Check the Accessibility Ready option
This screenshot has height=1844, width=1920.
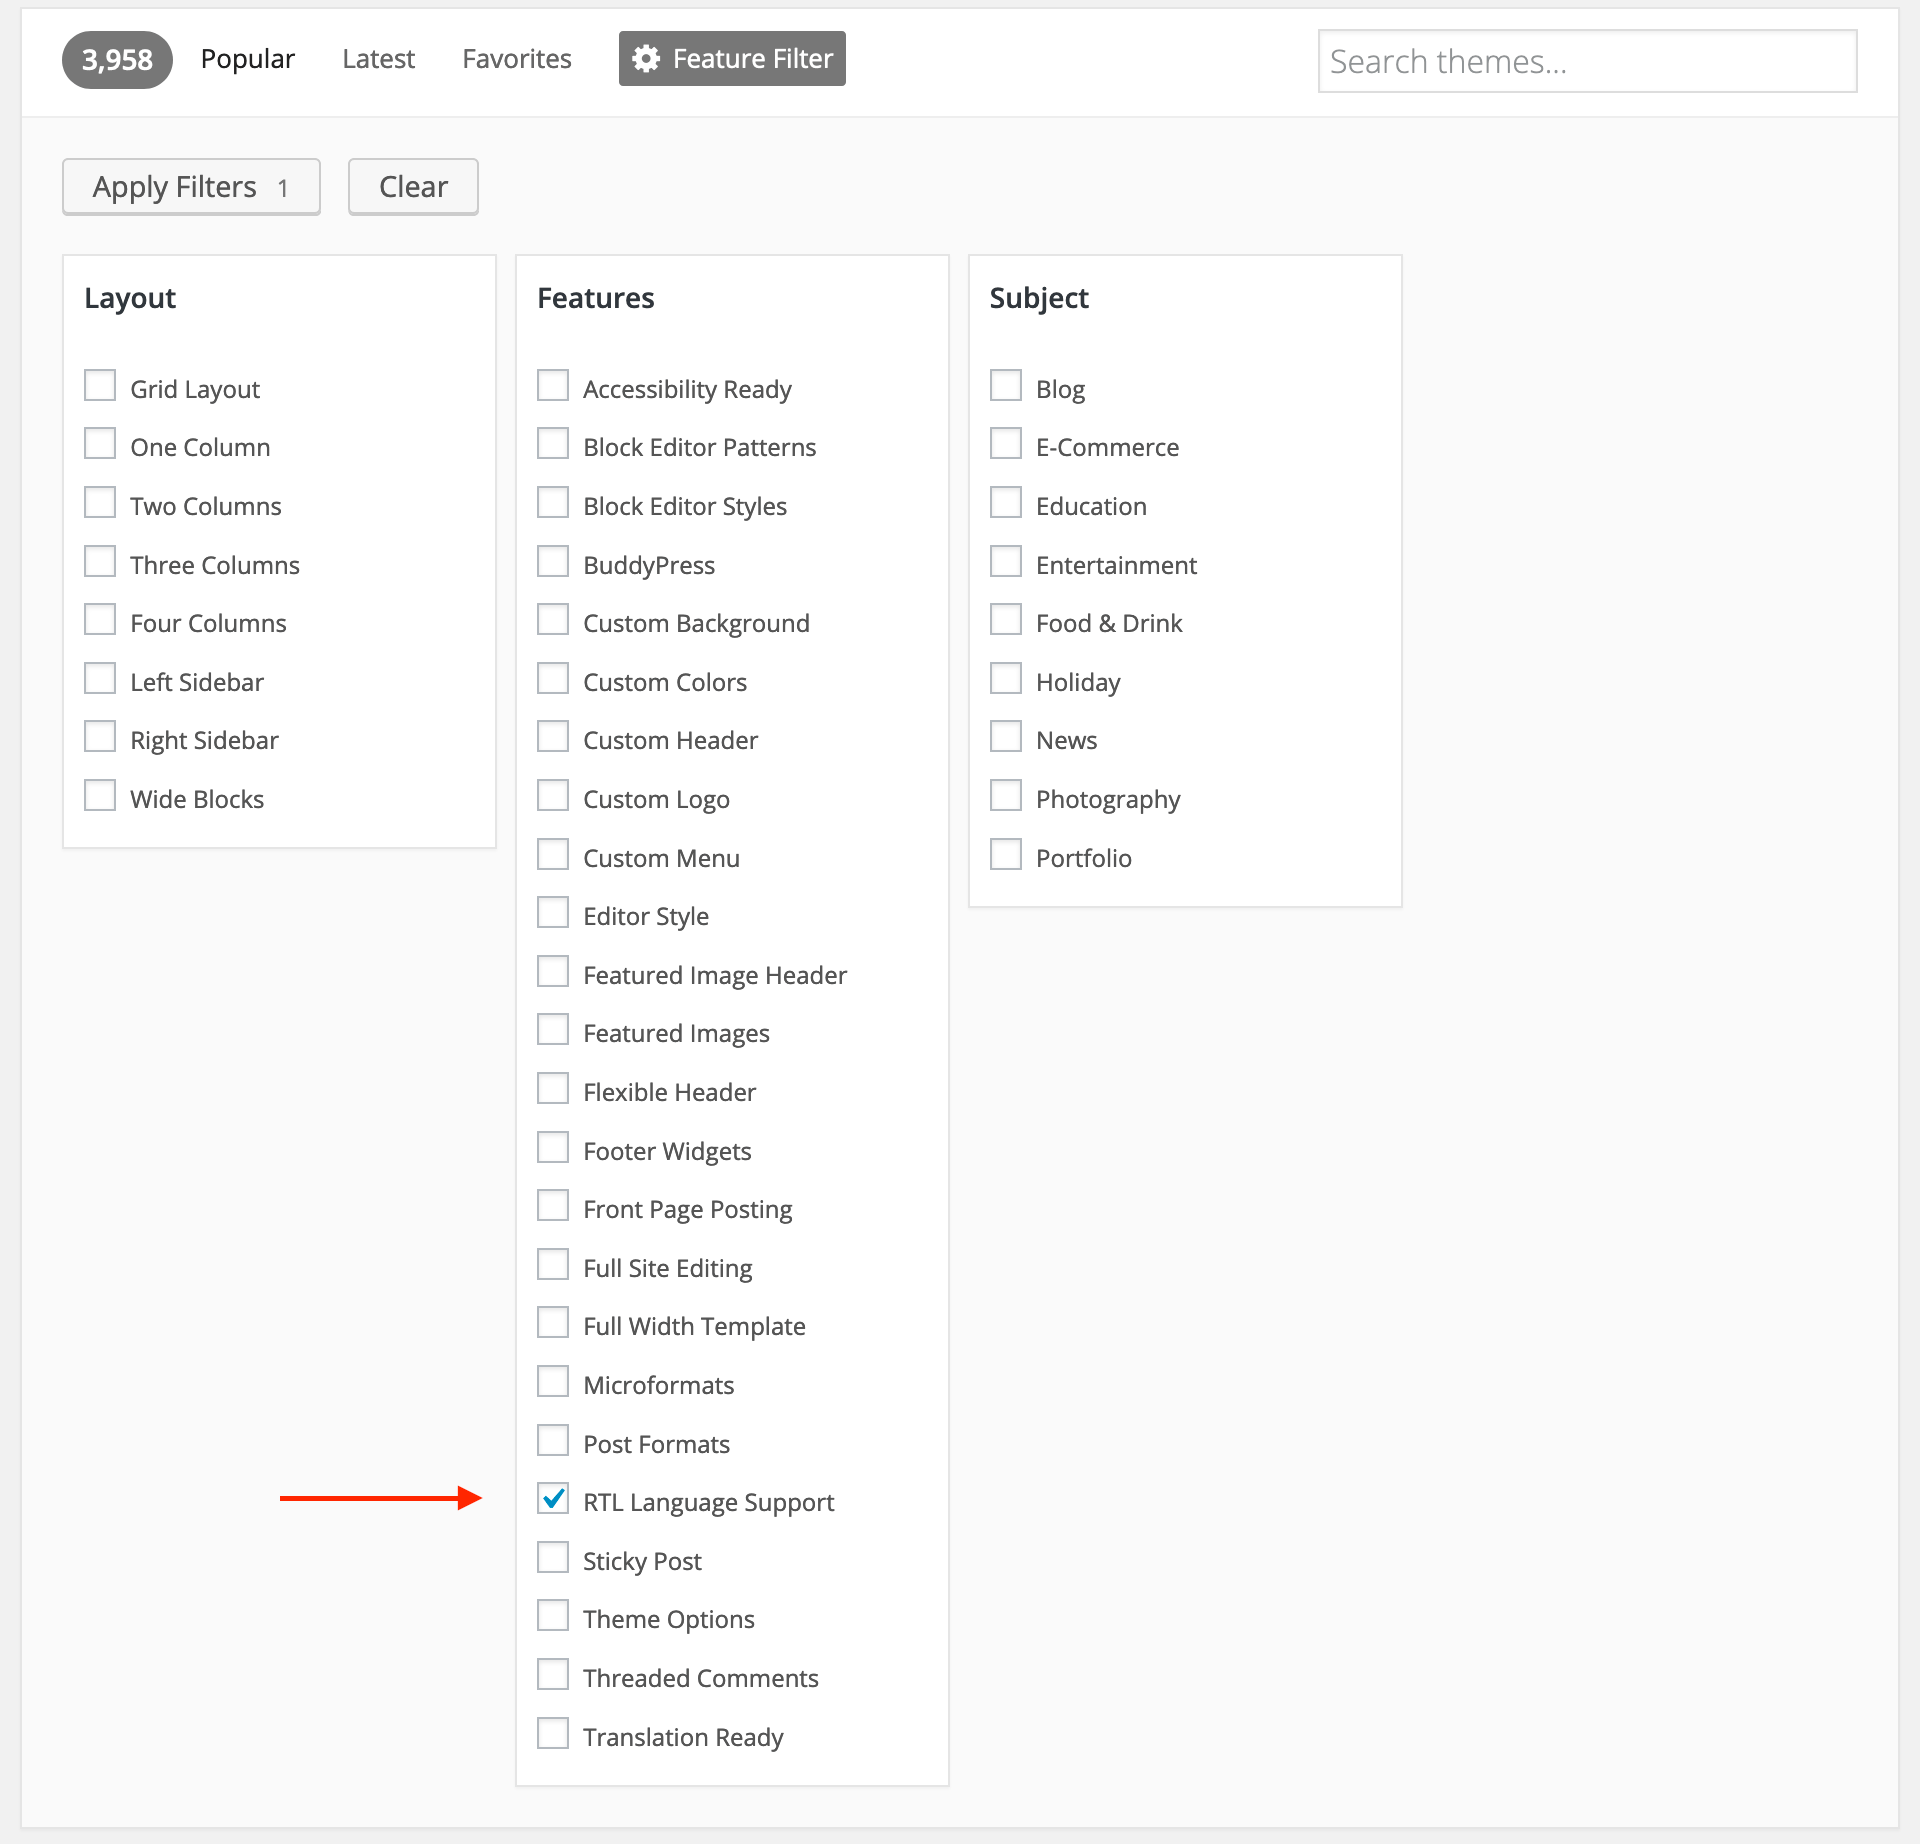tap(553, 385)
